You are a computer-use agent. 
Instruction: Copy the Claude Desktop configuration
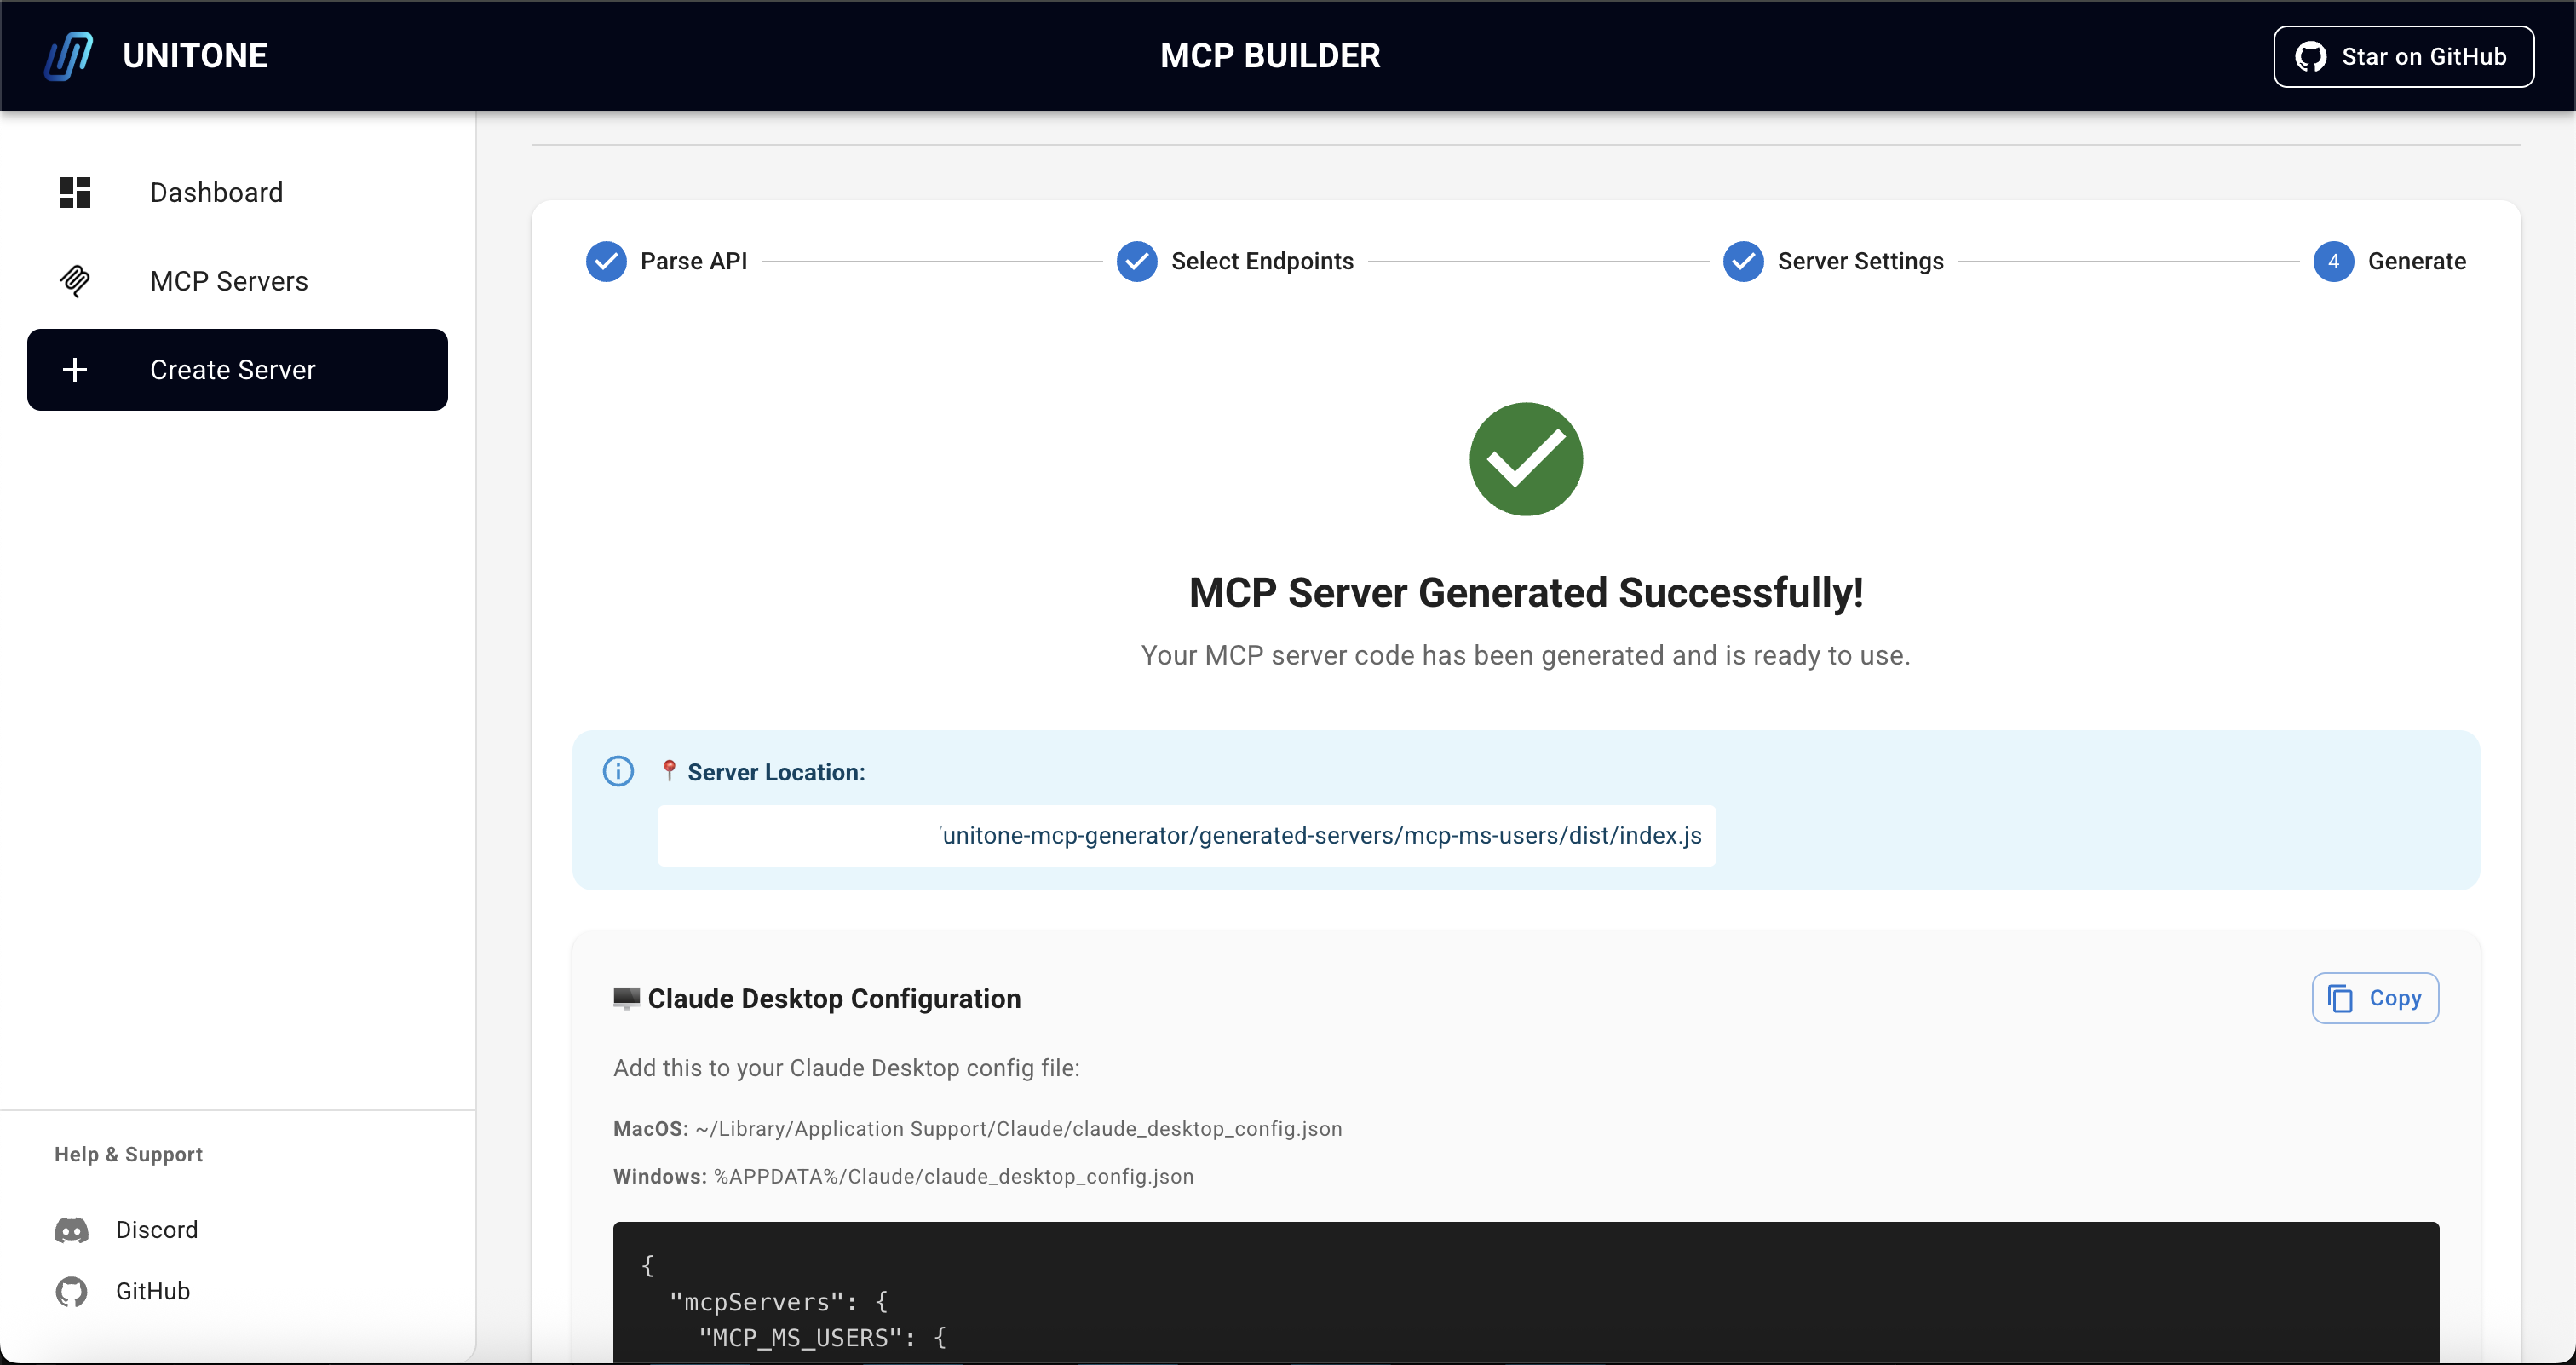2375,998
